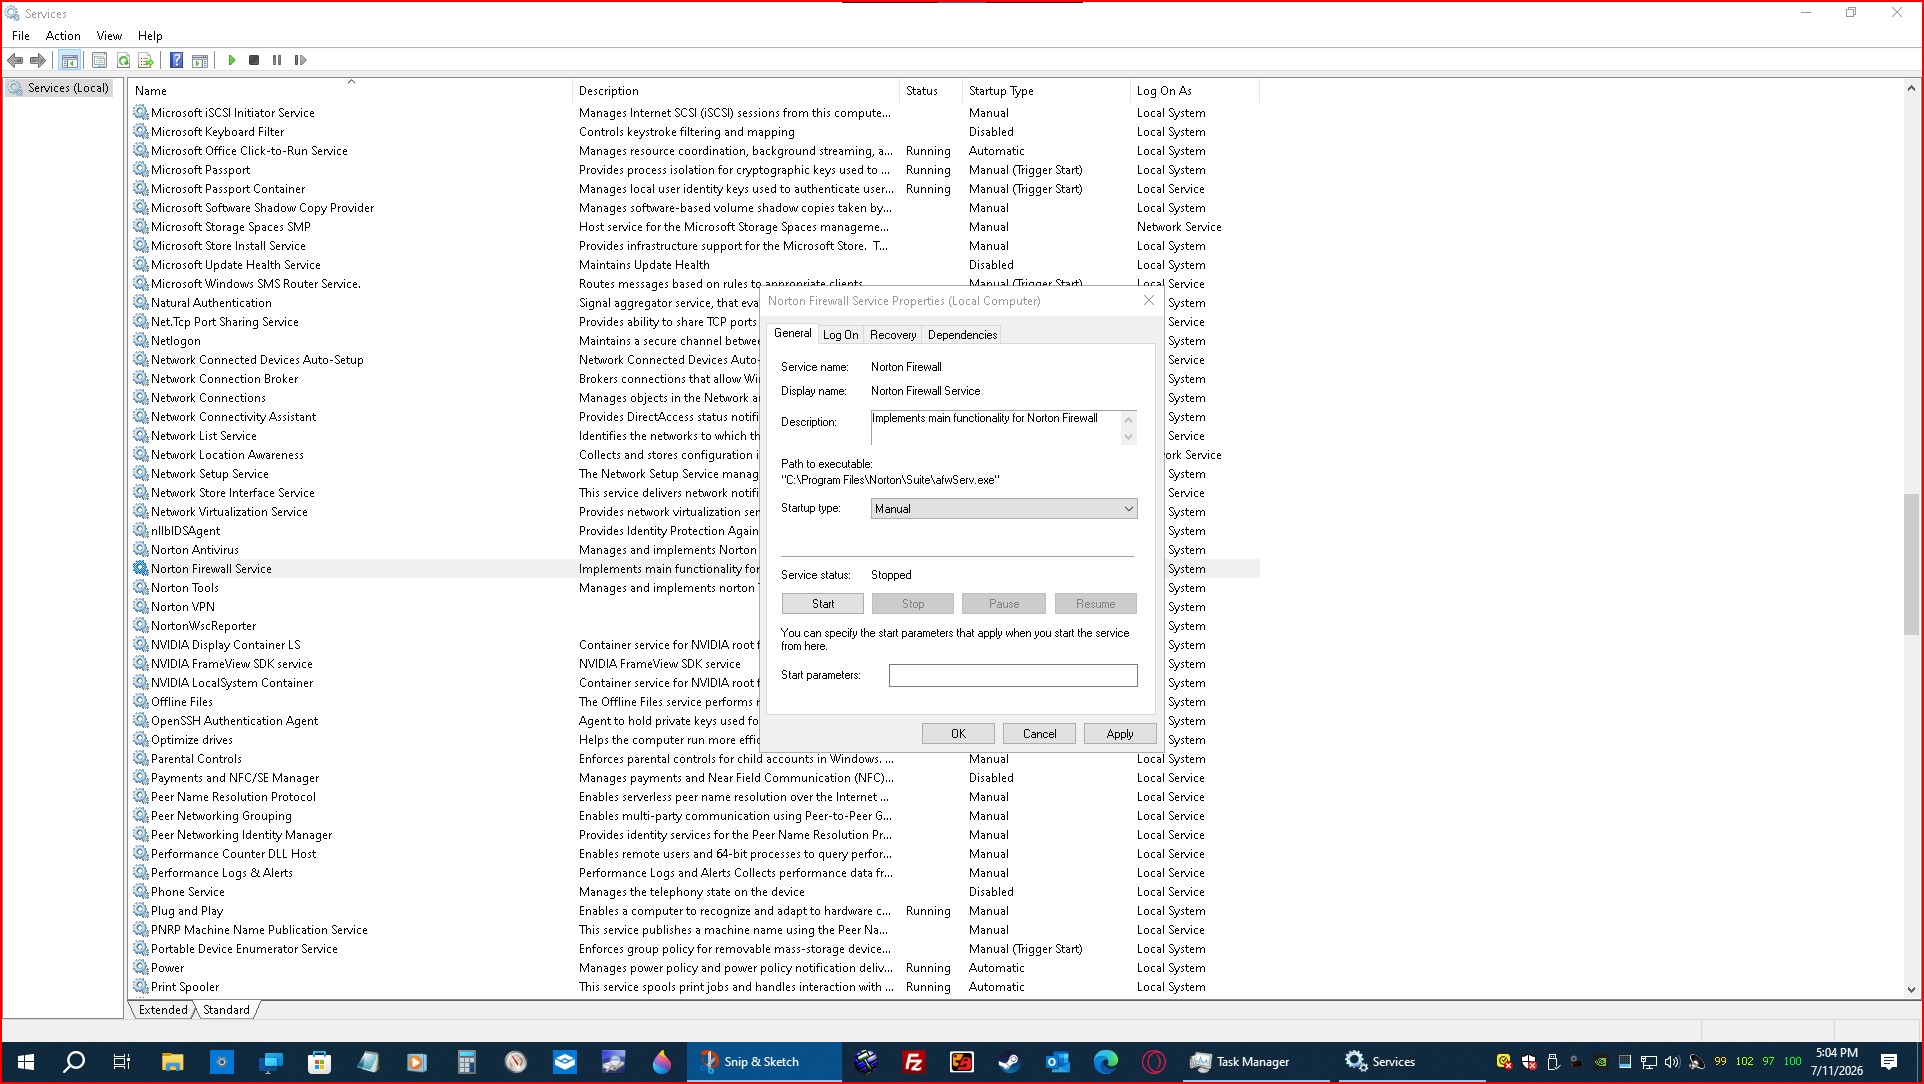
Task: Refresh the services list from toolbar
Action: point(123,60)
